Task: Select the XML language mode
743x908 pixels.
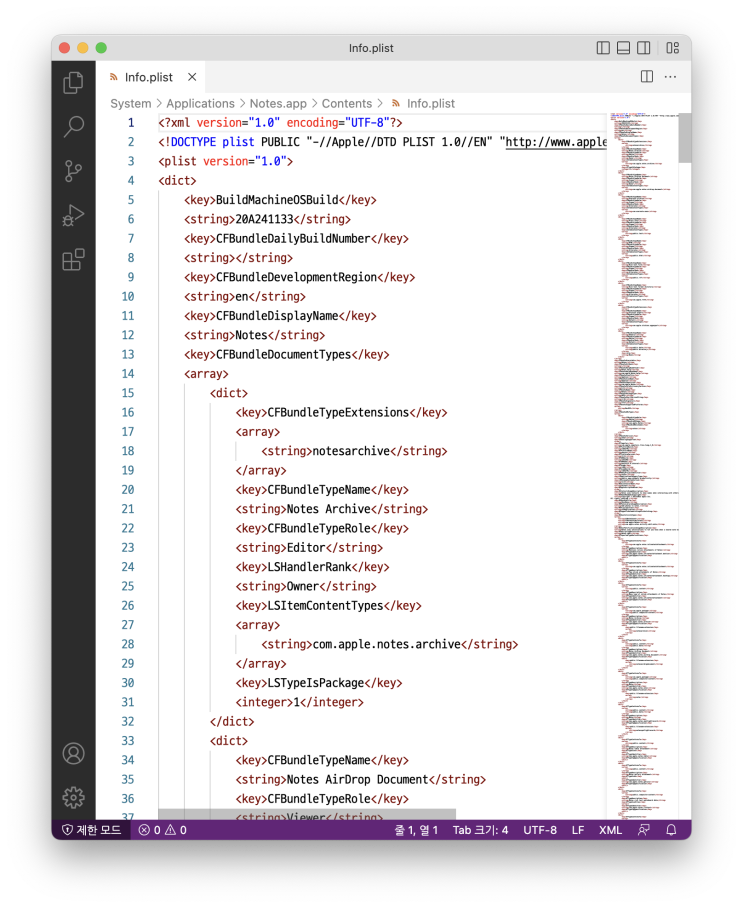Action: pos(610,830)
